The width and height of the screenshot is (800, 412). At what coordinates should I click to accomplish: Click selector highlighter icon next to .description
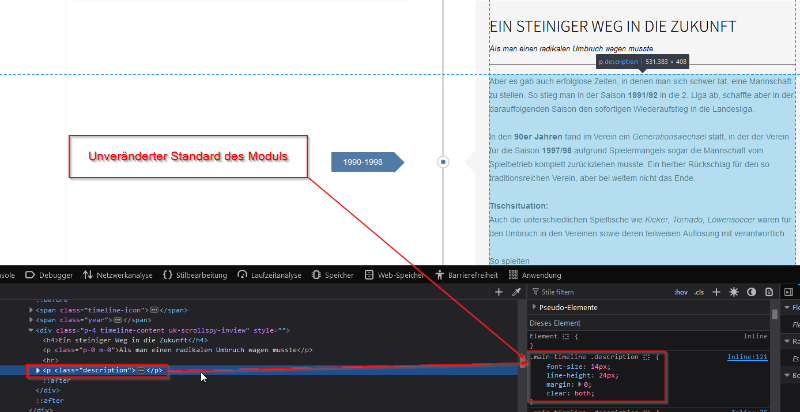[646, 357]
